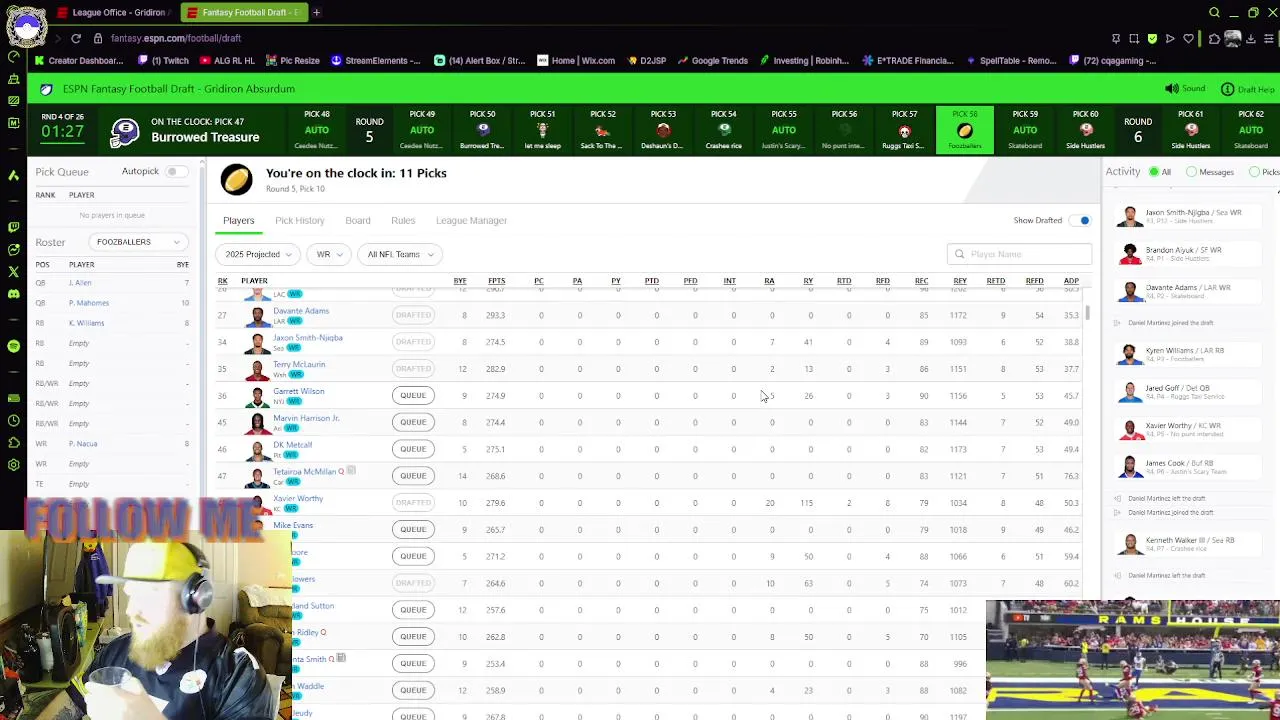Sort by the FPTS column header
This screenshot has height=720, width=1280.
496,281
